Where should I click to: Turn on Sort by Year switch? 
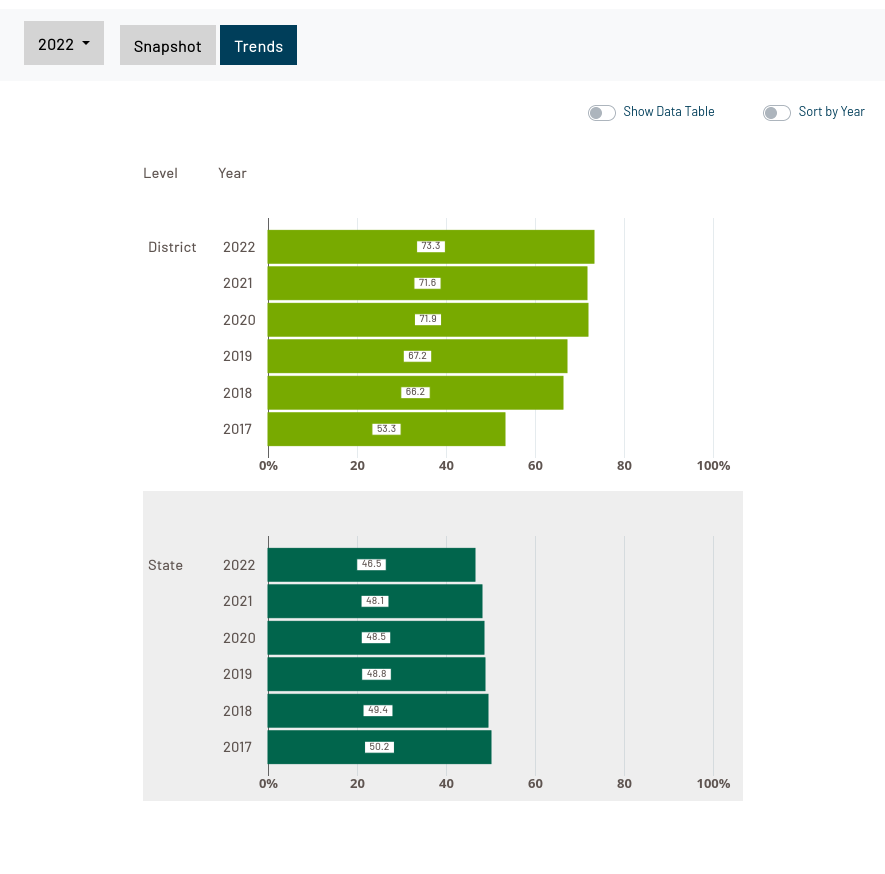(x=776, y=113)
